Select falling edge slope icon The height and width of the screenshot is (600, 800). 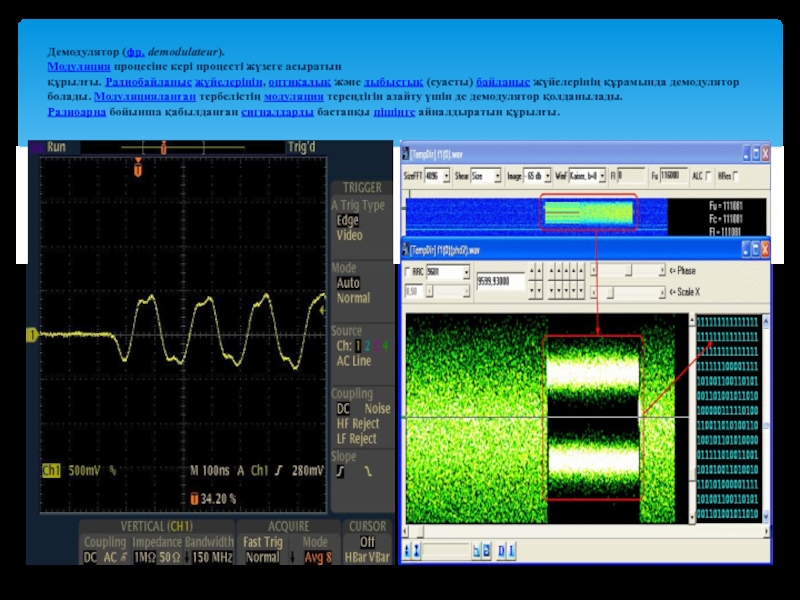[x=367, y=471]
